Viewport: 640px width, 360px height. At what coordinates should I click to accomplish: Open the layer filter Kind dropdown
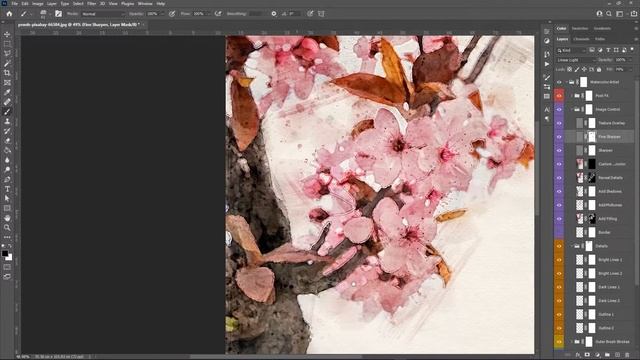[571, 50]
